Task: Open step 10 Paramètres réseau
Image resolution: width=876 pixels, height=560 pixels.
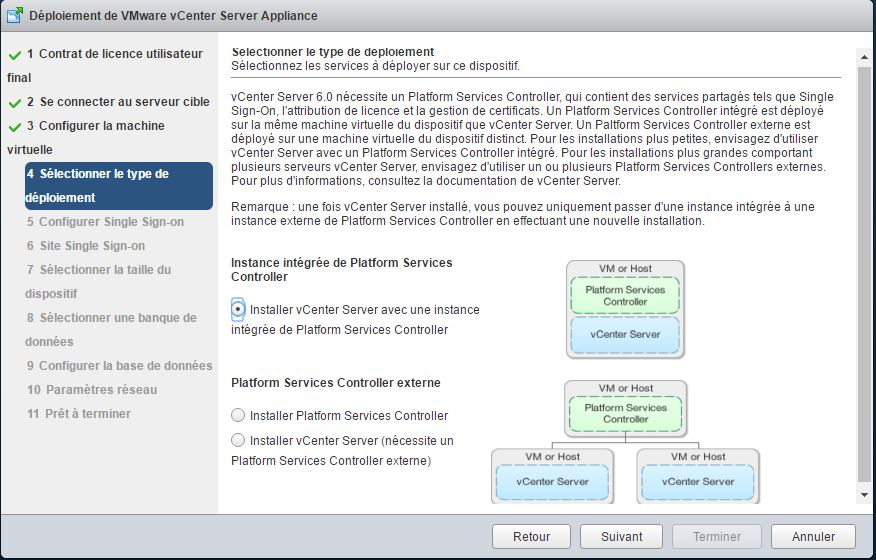Action: click(x=92, y=390)
